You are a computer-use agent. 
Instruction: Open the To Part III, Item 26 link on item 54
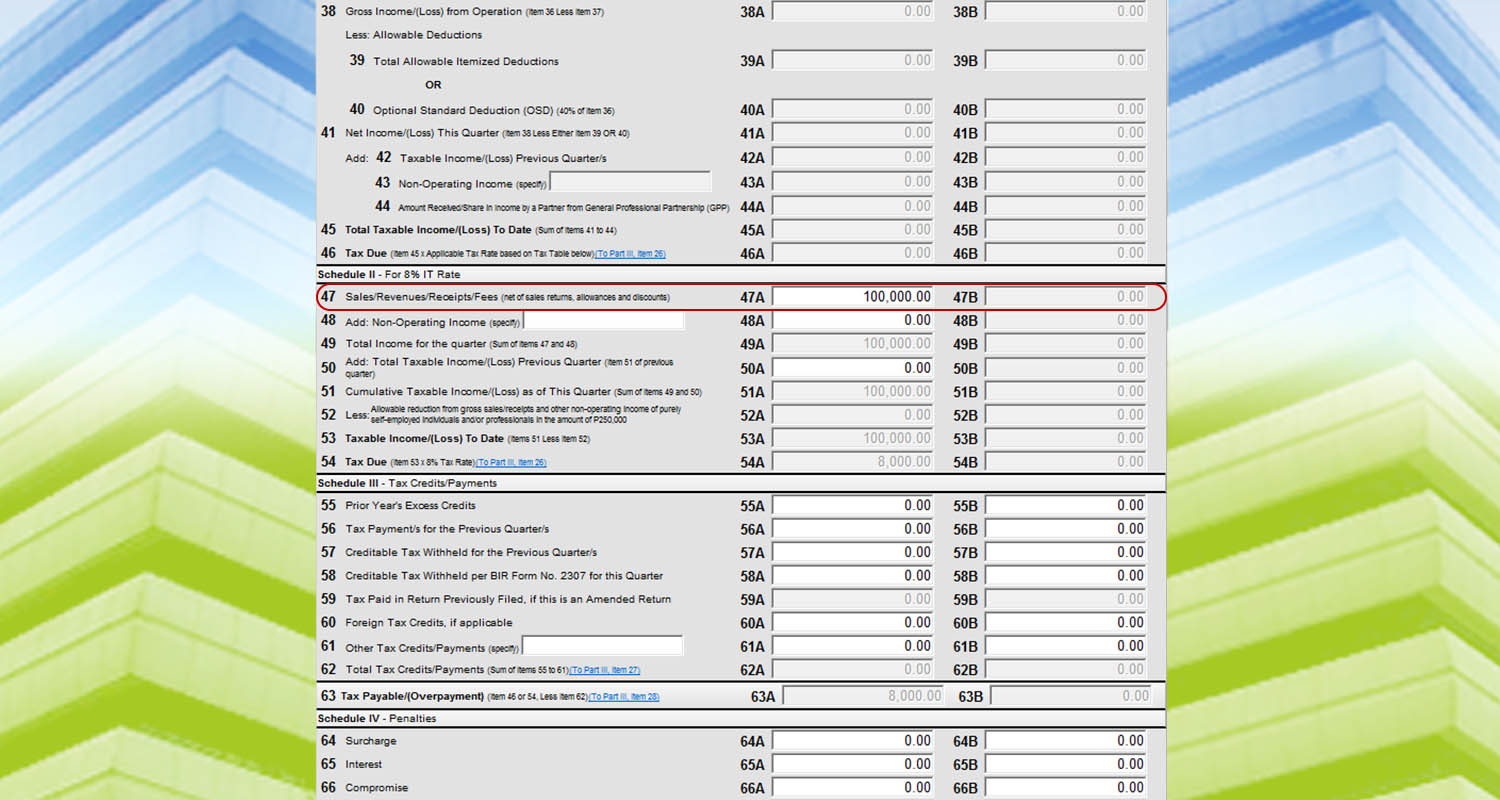coord(511,463)
